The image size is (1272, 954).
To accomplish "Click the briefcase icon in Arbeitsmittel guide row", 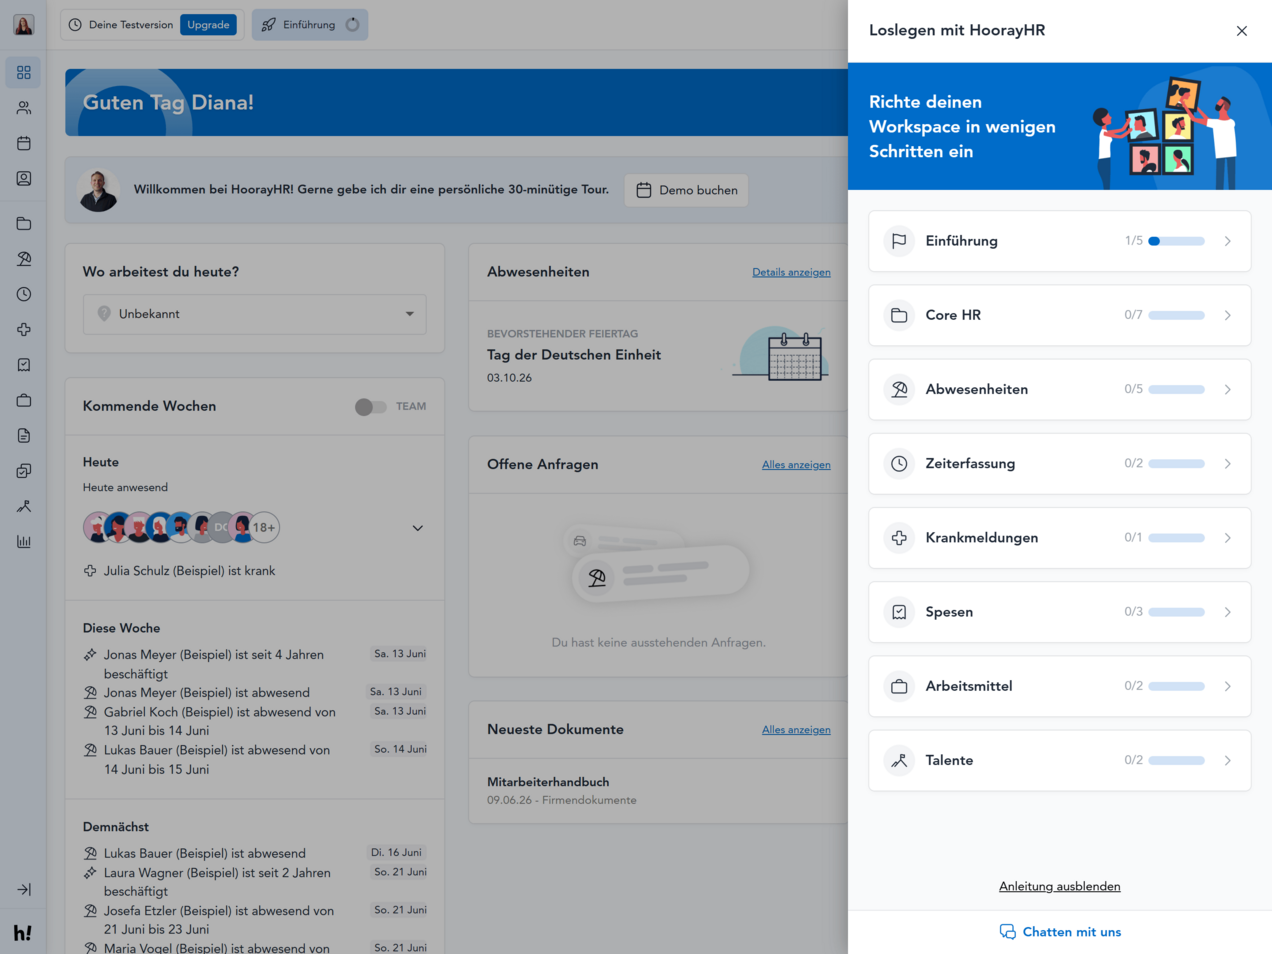I will pyautogui.click(x=899, y=686).
